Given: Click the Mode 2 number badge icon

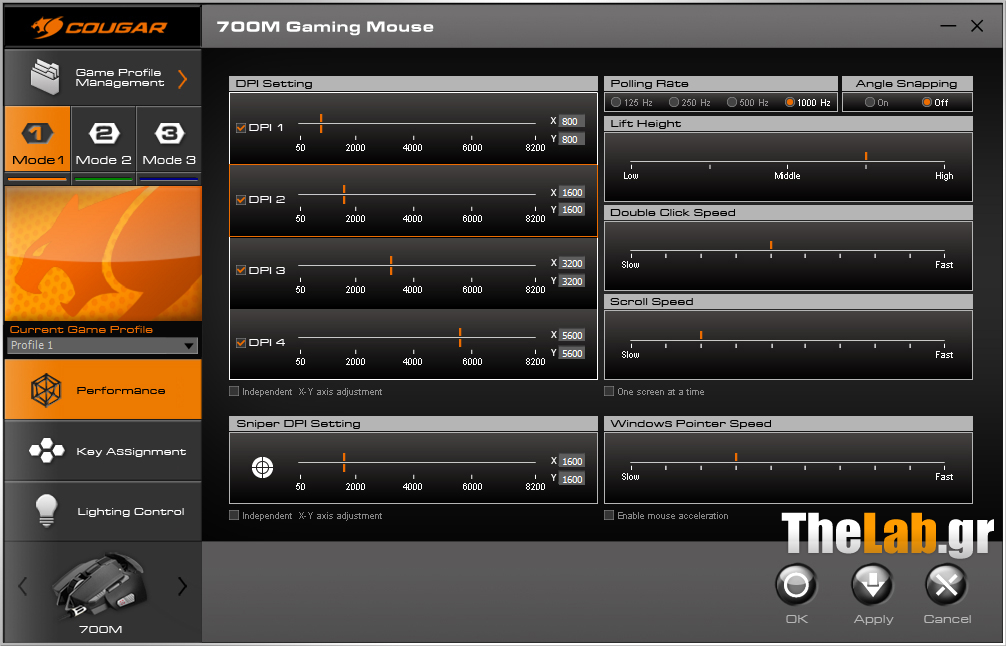Looking at the screenshot, I should pos(104,133).
